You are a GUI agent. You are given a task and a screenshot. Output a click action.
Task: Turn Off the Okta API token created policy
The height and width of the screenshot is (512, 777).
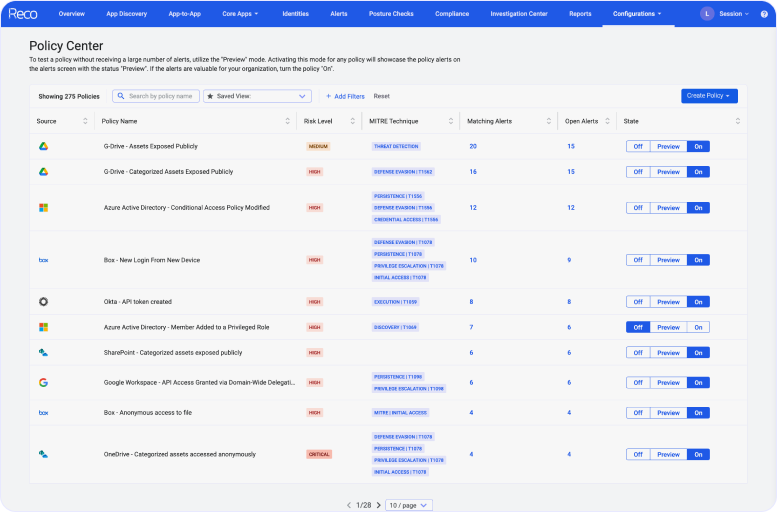coord(637,301)
